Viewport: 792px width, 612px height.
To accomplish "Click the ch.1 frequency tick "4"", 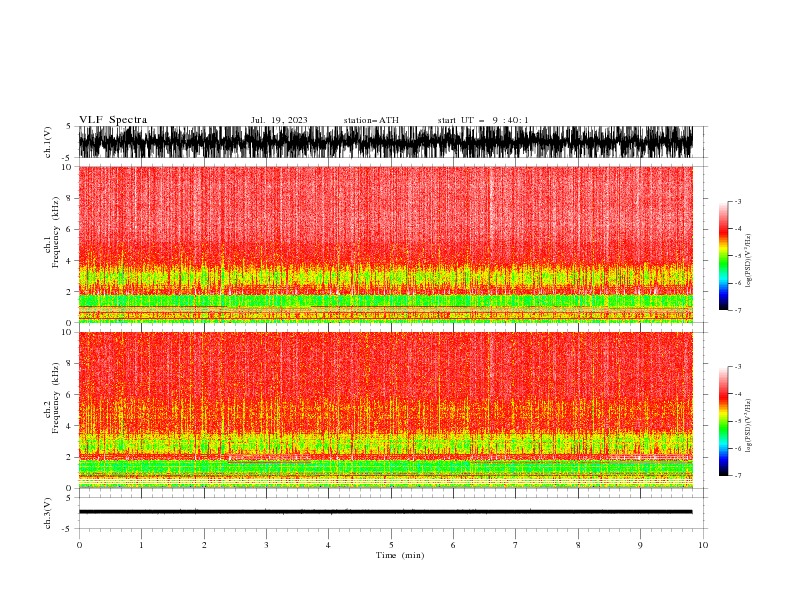I will click(x=68, y=261).
